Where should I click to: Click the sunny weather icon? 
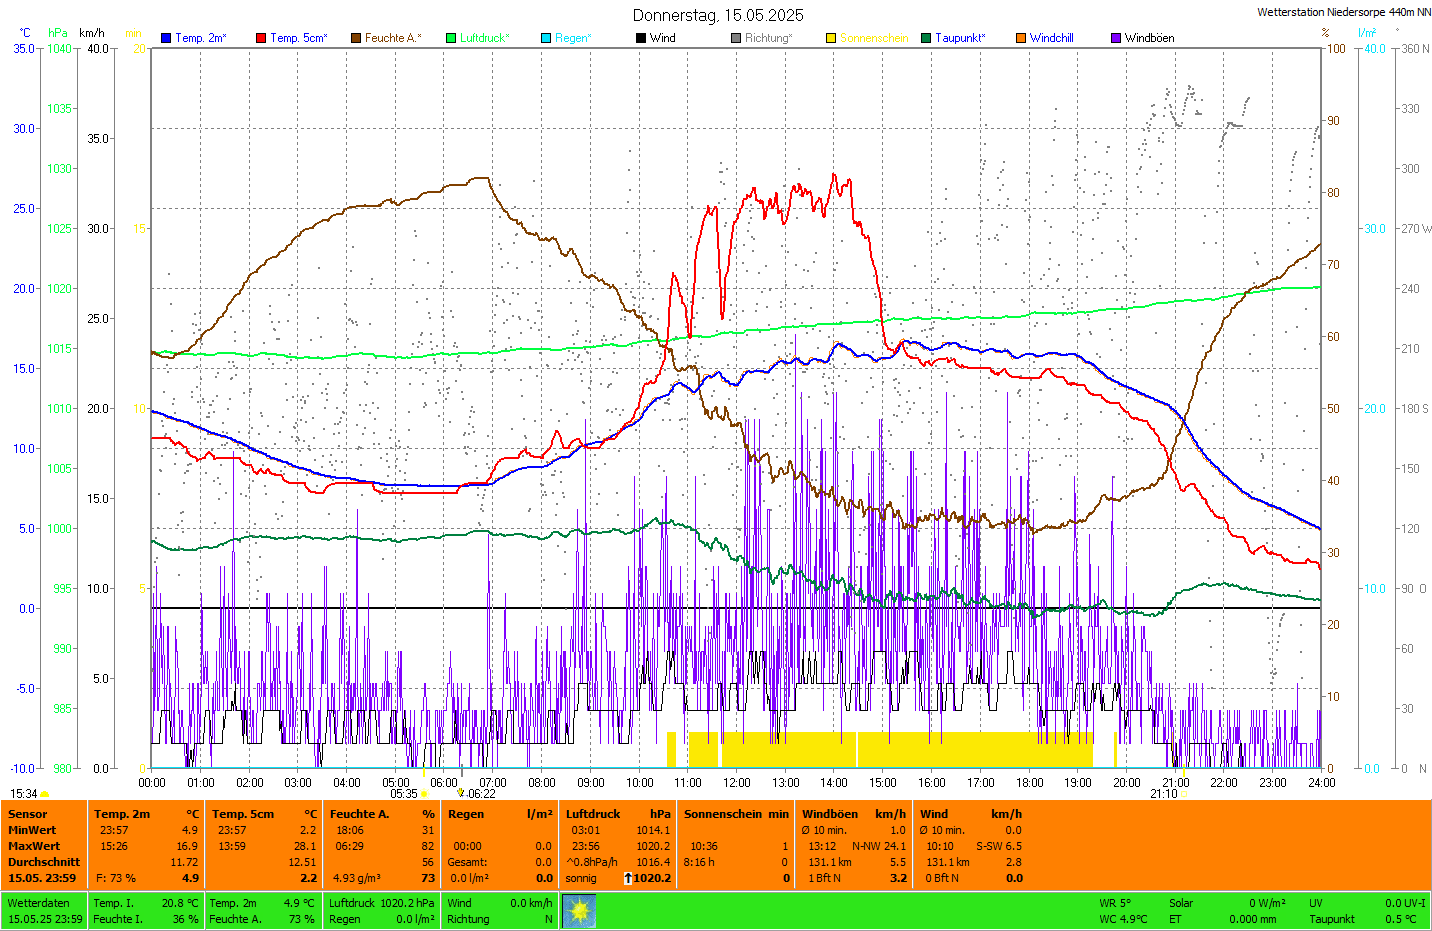[579, 911]
